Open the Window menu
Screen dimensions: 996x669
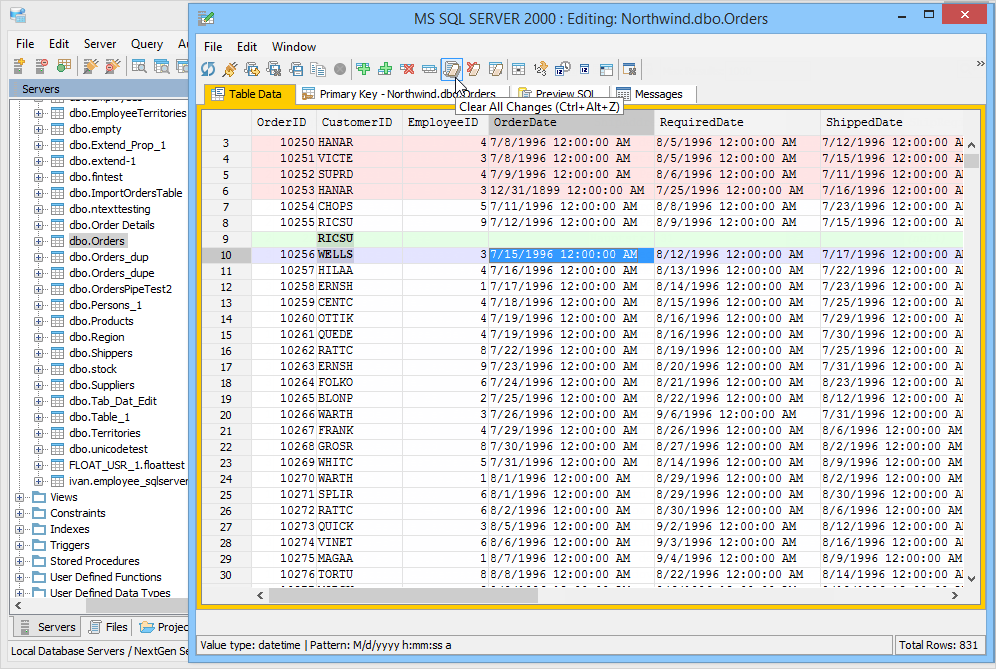(294, 47)
